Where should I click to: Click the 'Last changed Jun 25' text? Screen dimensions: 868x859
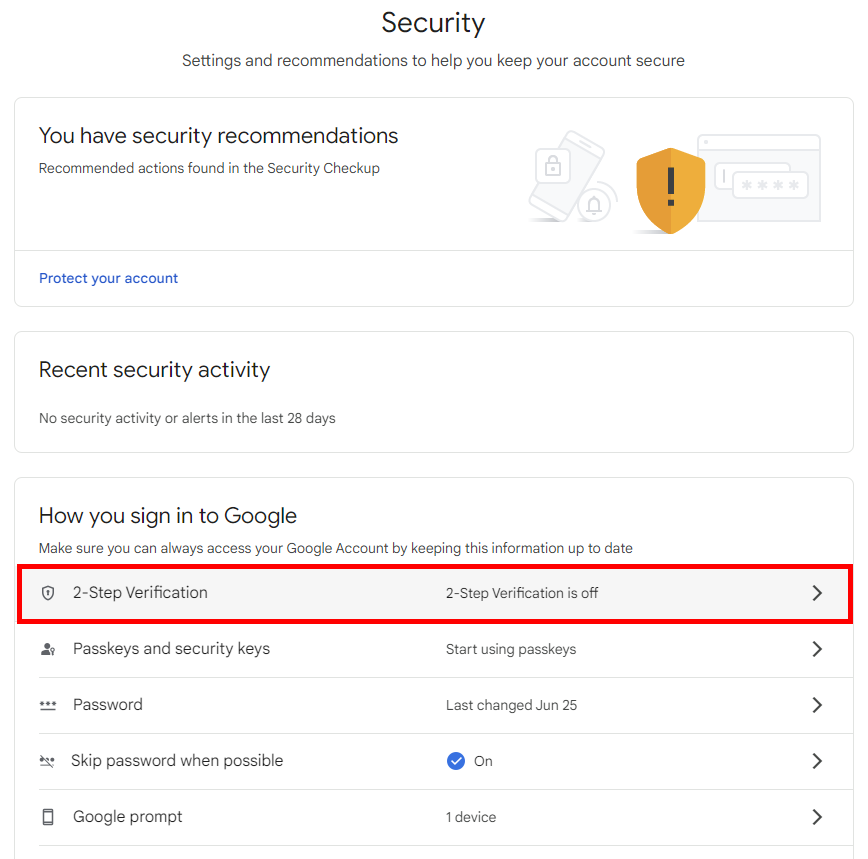[x=511, y=705]
